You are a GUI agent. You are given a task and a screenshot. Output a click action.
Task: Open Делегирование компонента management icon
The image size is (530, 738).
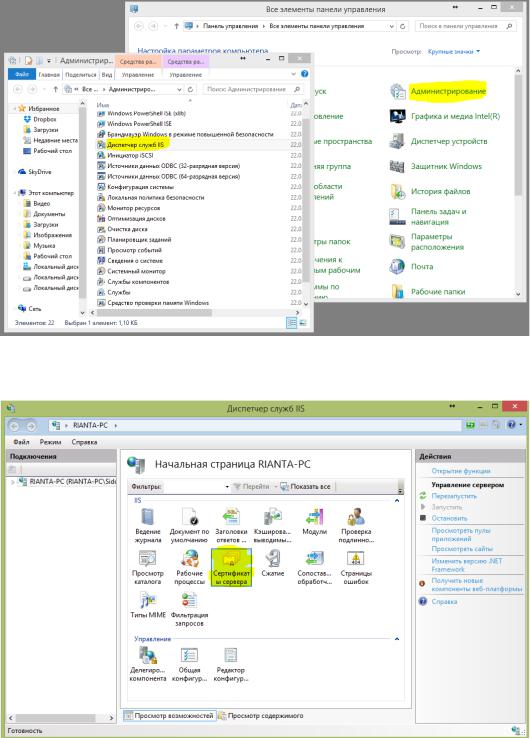[x=148, y=664]
